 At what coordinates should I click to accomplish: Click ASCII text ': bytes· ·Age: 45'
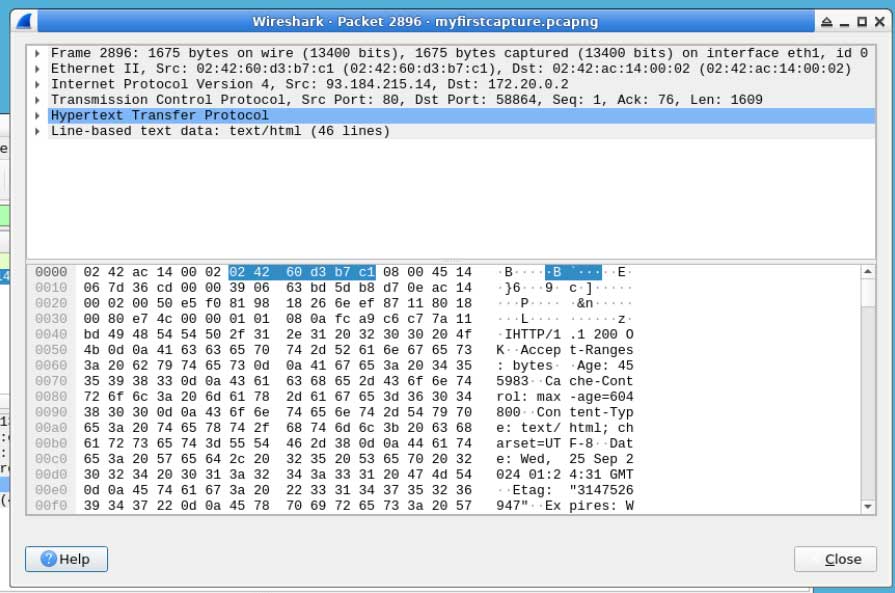tap(565, 366)
